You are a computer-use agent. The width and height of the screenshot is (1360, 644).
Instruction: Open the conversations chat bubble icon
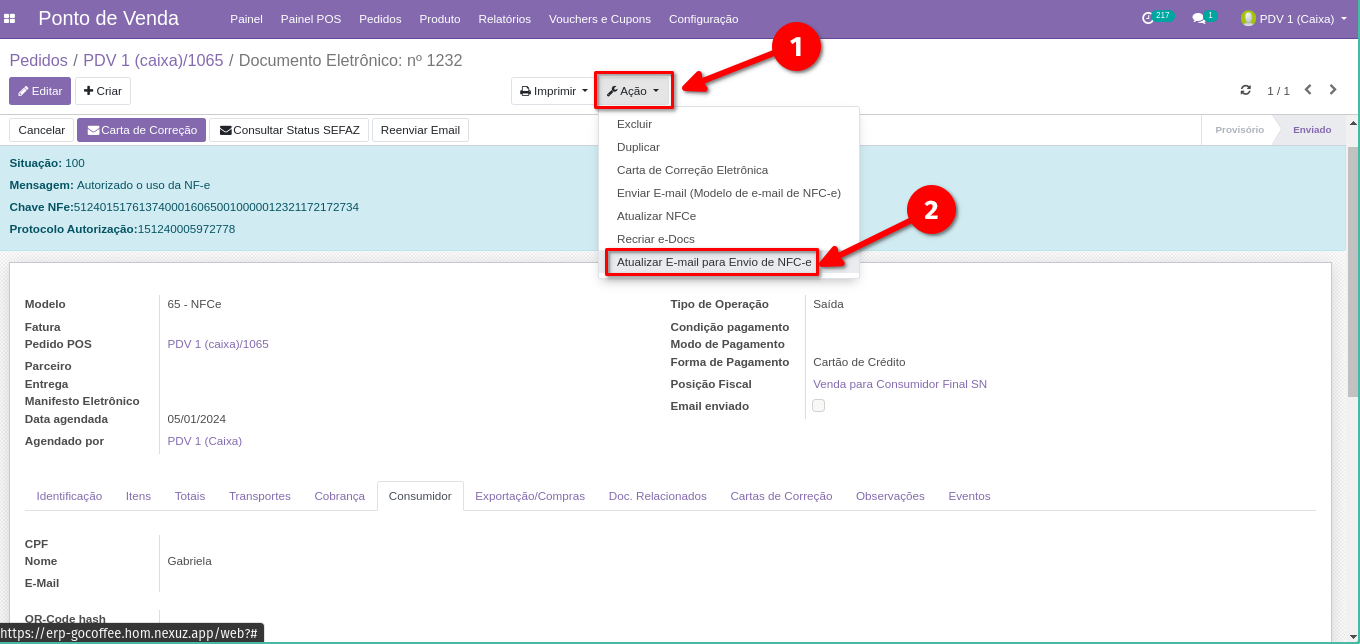click(1198, 18)
